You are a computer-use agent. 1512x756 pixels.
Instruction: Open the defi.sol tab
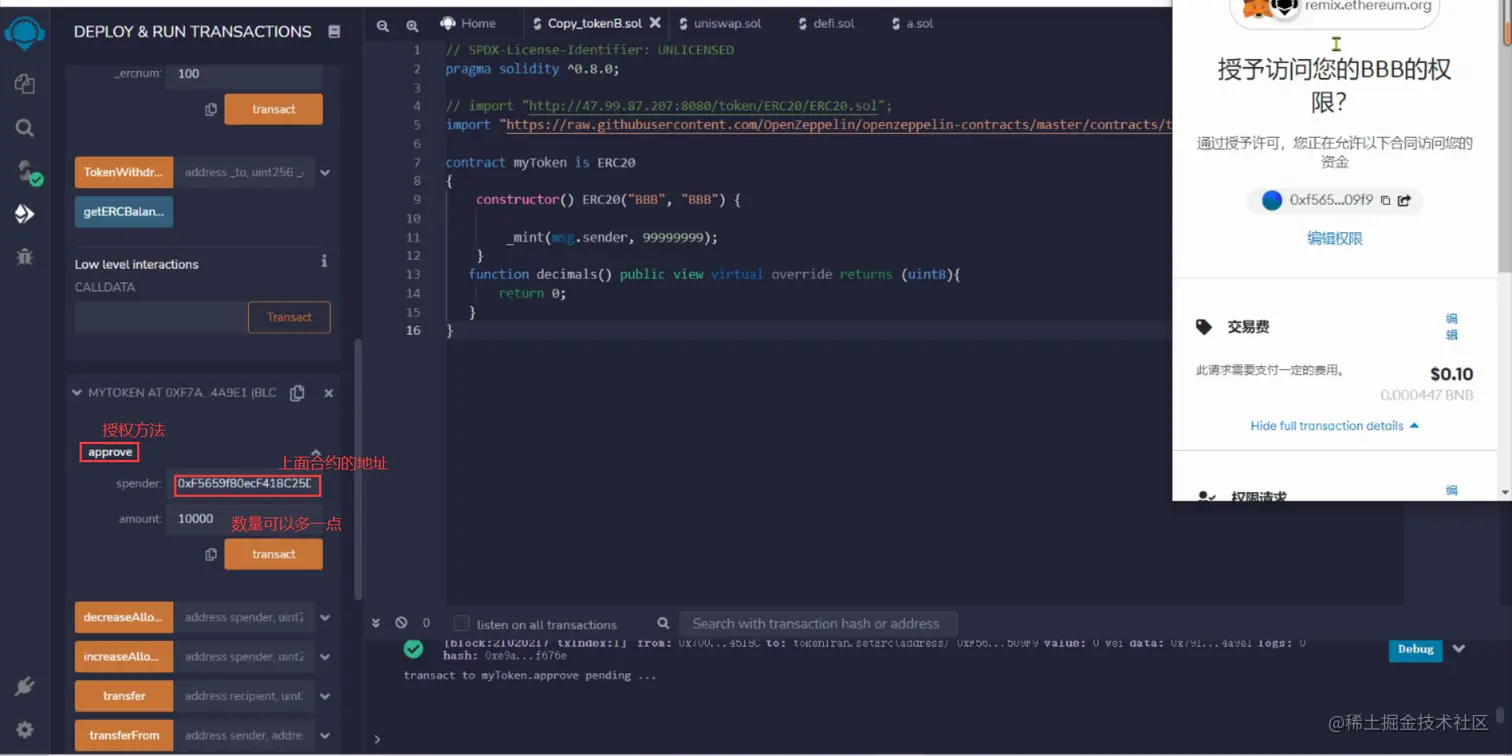point(827,23)
